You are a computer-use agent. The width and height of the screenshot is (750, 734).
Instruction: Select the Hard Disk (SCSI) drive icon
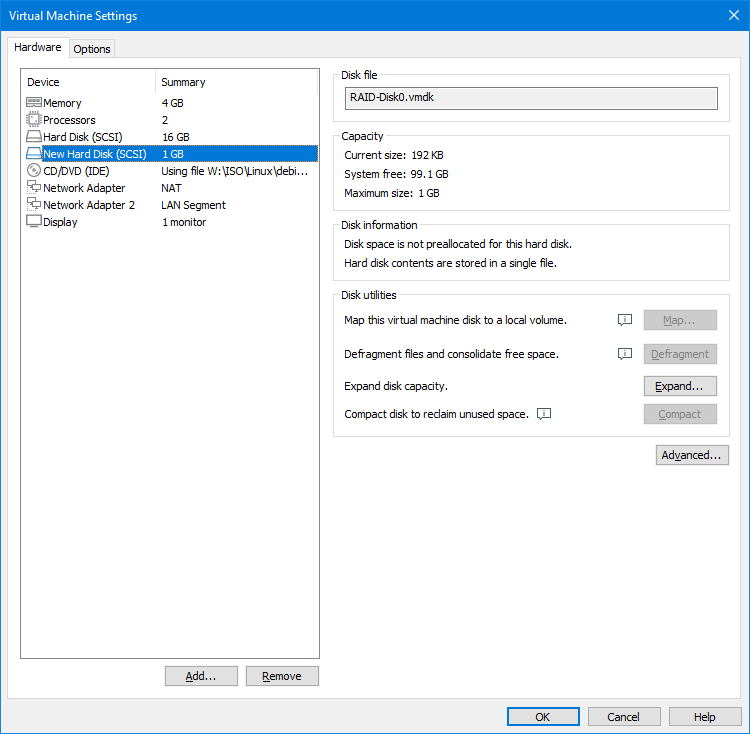33,137
